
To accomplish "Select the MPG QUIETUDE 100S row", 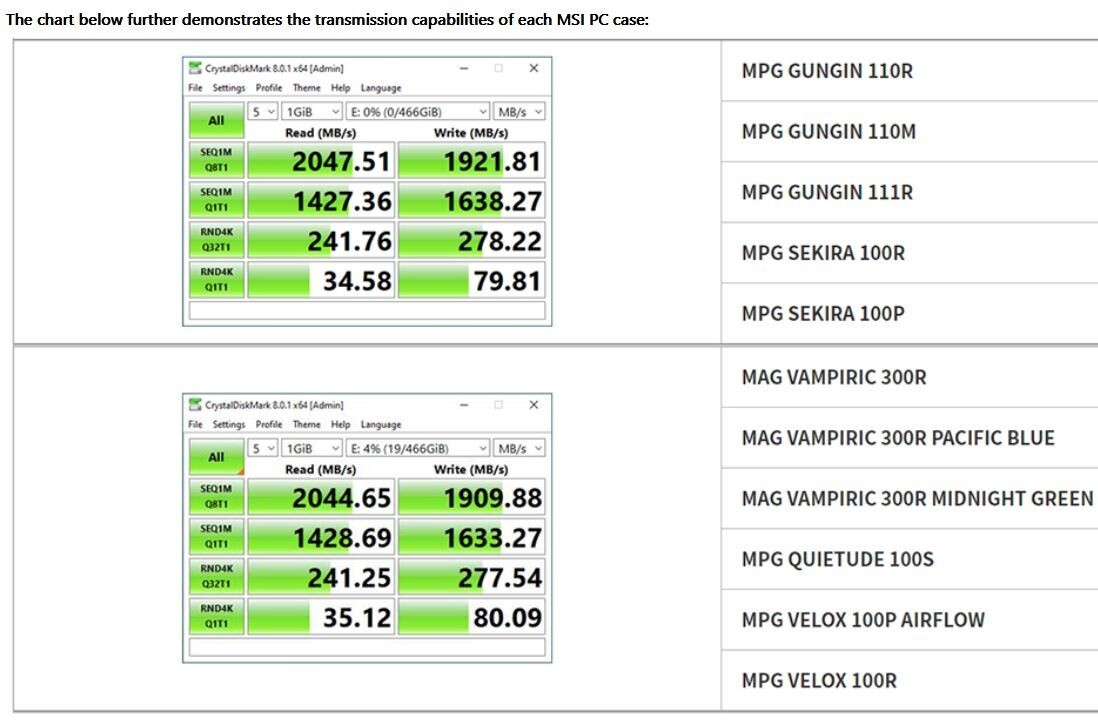I will pos(910,560).
